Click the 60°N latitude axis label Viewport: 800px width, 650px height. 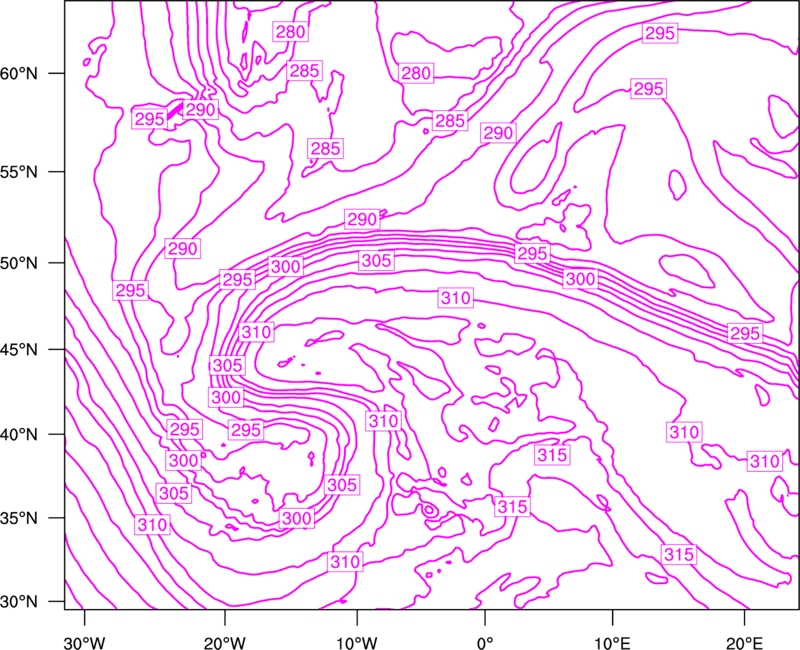coord(19,74)
